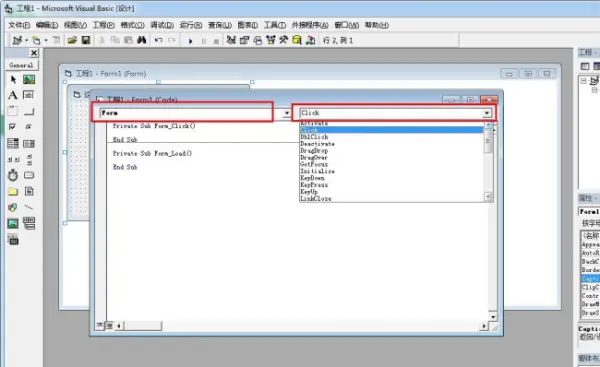Screen dimensions: 600x367
Task: Click the Toolbox toolbar icon with hammer
Action: [284, 40]
